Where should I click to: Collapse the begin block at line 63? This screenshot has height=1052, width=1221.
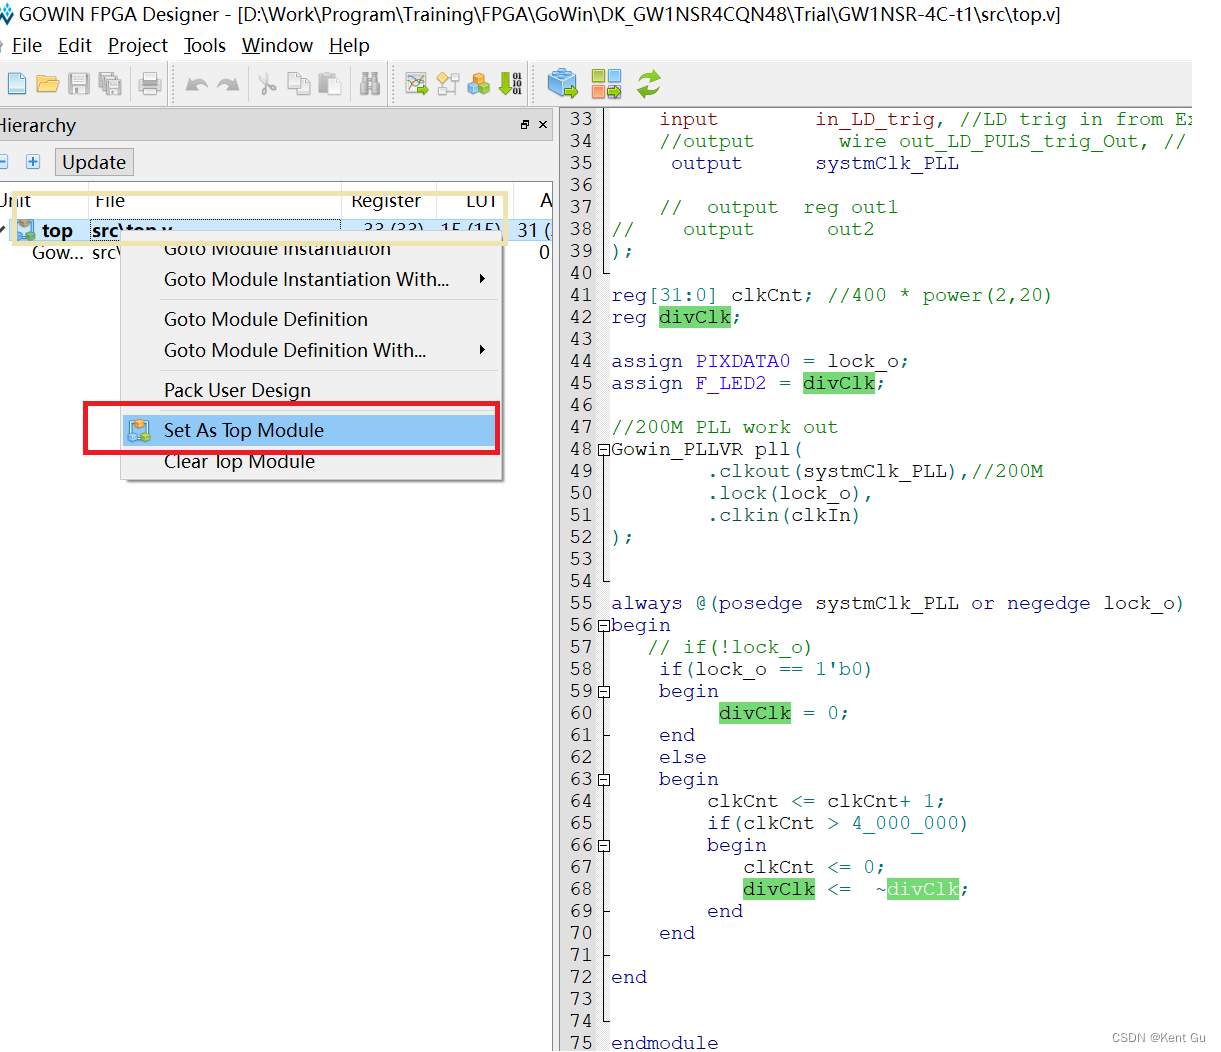604,780
